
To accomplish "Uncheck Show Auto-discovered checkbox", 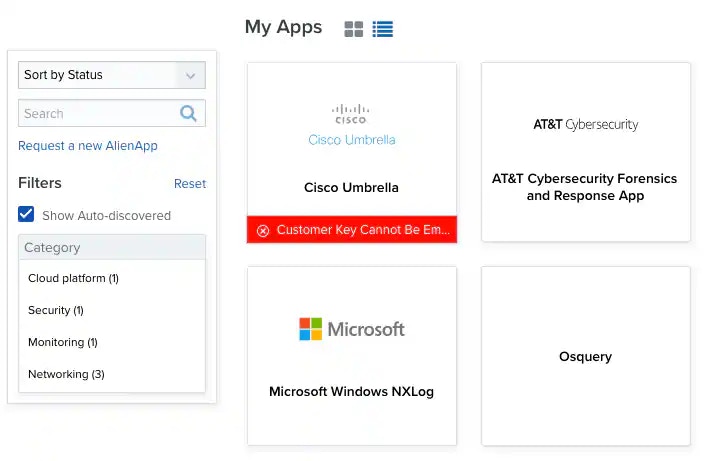I will 26,214.
